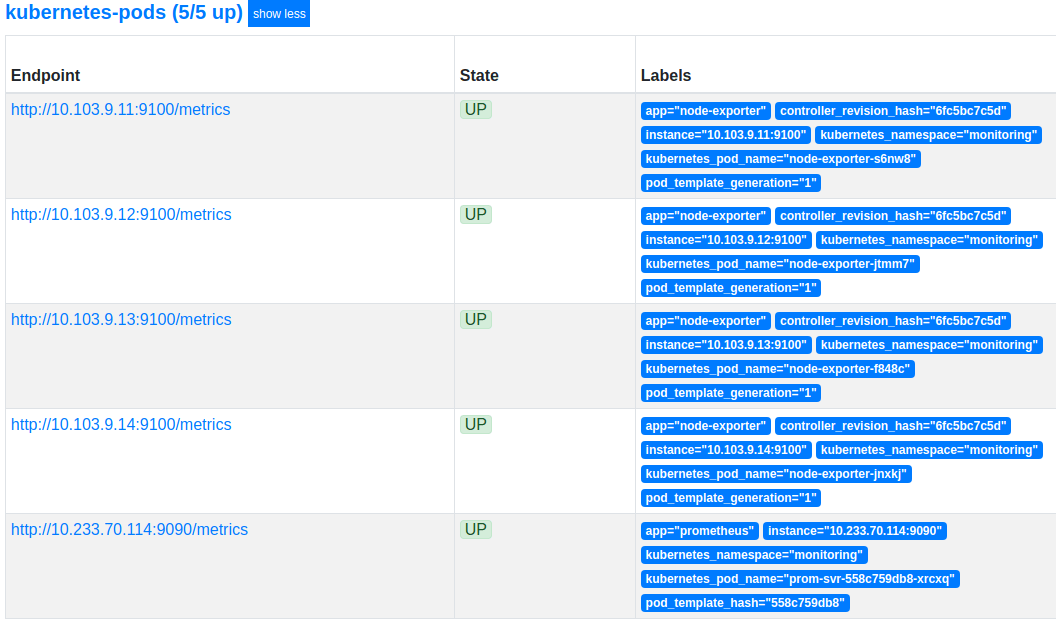1056x619 pixels.
Task: Open endpoint http://10.103.9.12:9100/metrics
Action: coord(121,214)
